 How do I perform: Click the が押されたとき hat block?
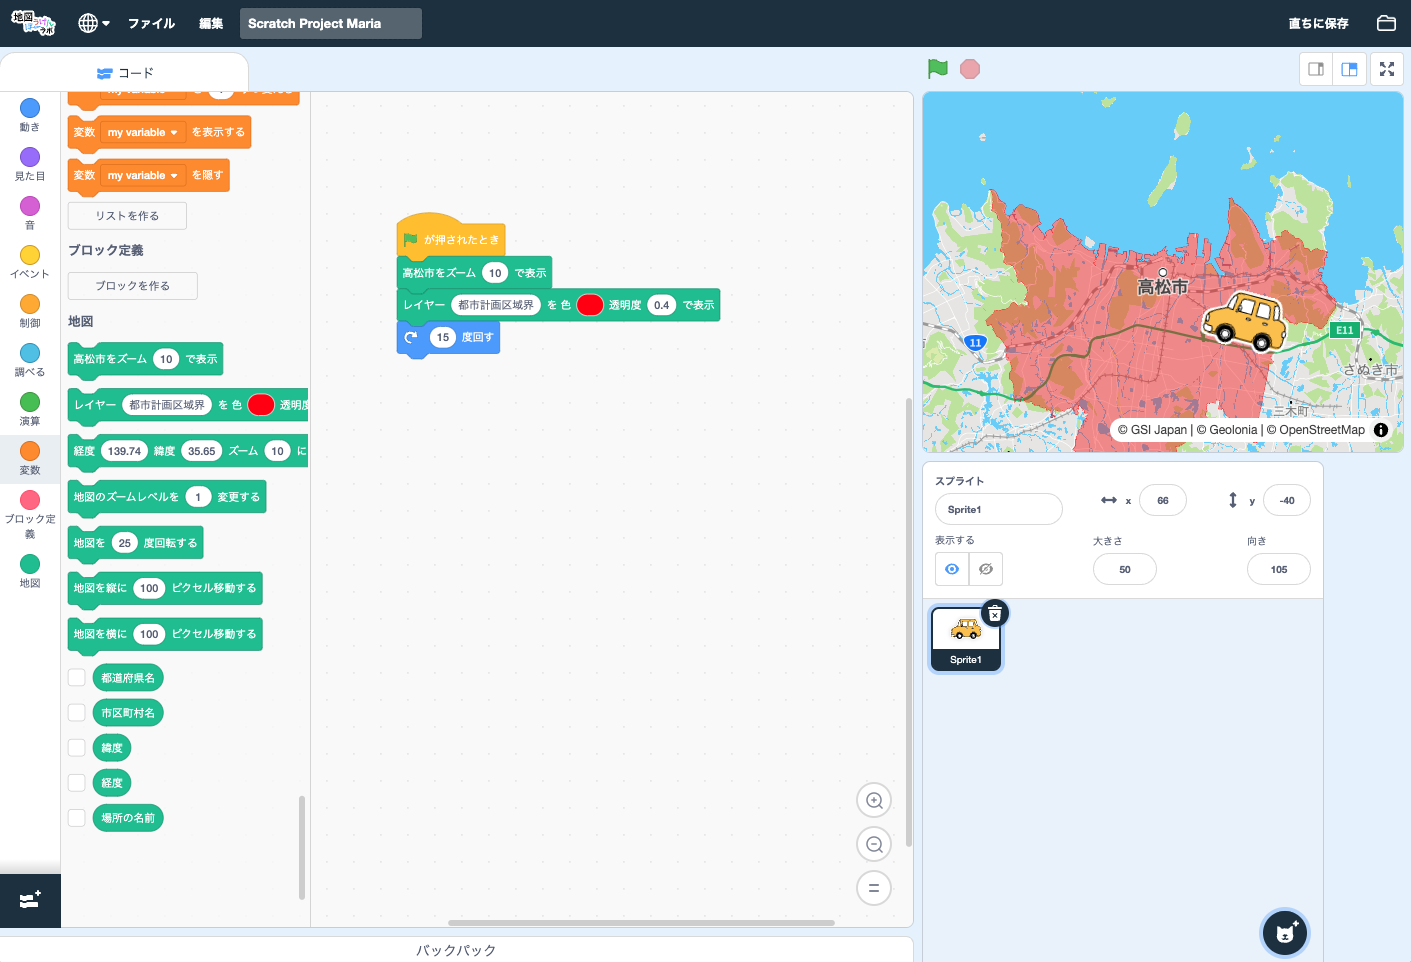[451, 238]
